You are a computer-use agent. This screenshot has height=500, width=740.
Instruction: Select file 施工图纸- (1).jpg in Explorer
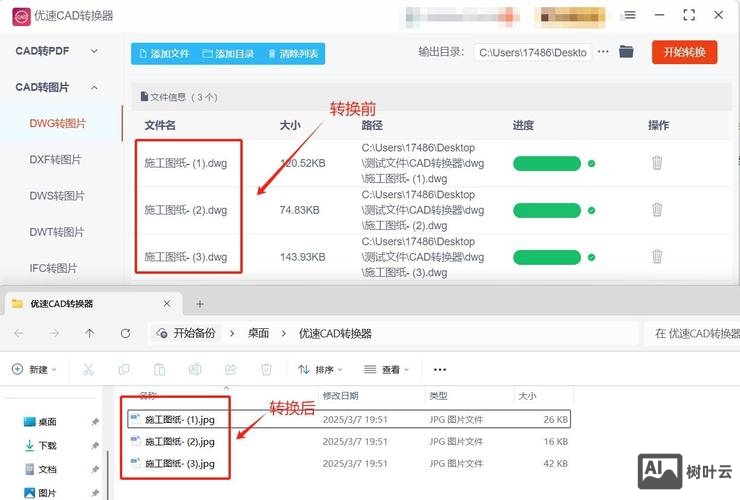tap(349, 419)
